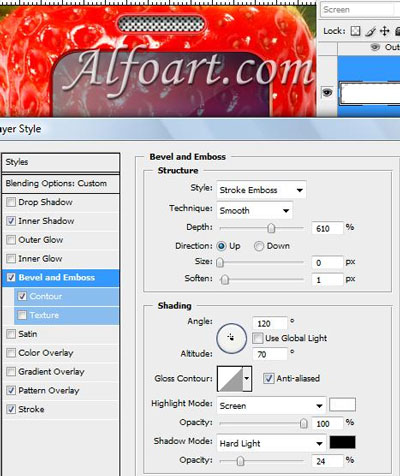The image size is (400, 476).
Task: Enable the Drop Shadow checkbox
Action: [11, 202]
